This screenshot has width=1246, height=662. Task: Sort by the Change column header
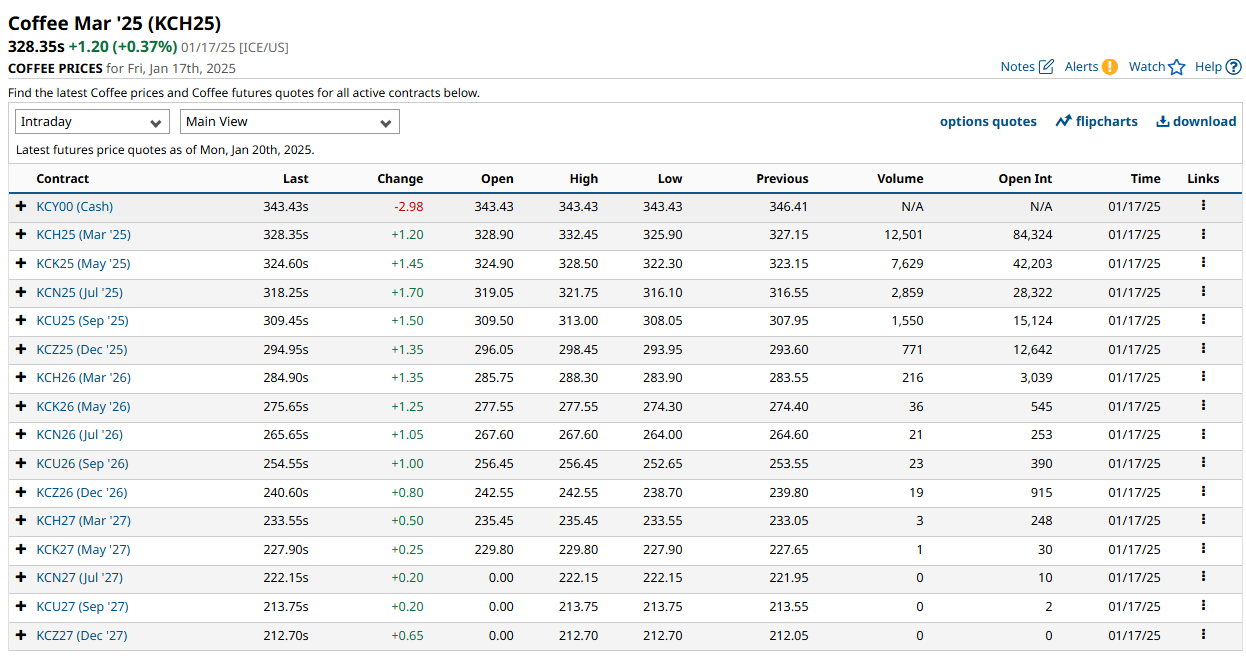[400, 179]
